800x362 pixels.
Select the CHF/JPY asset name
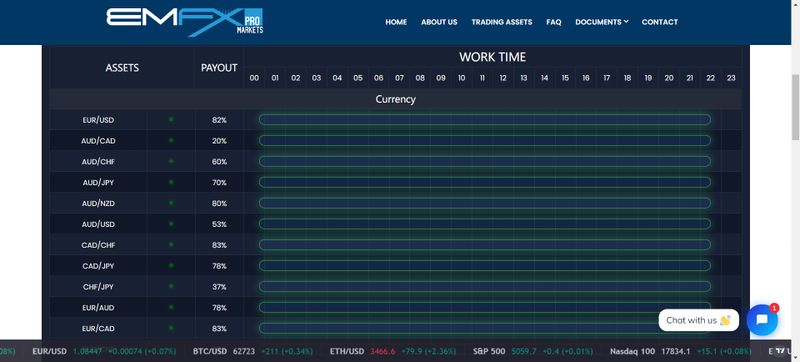click(98, 287)
